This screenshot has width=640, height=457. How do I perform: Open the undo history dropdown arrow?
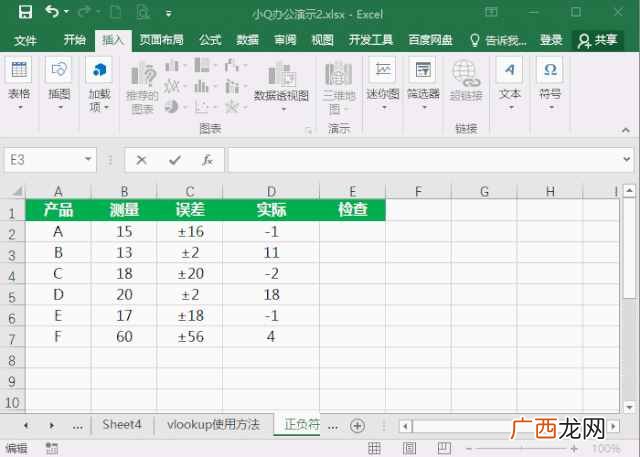click(67, 12)
